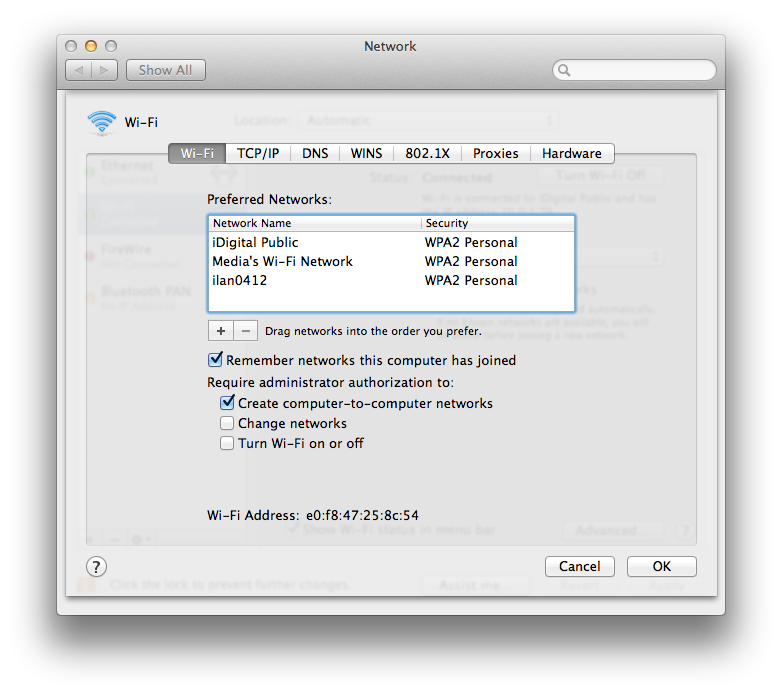Select the WINS tab
This screenshot has width=782, height=694.
point(367,154)
